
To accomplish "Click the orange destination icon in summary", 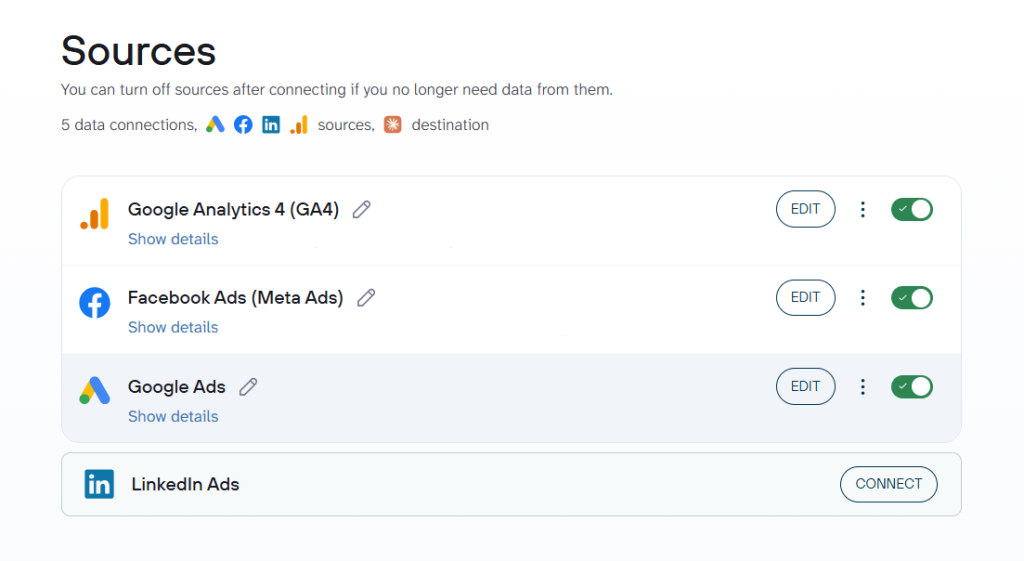I will coord(392,125).
